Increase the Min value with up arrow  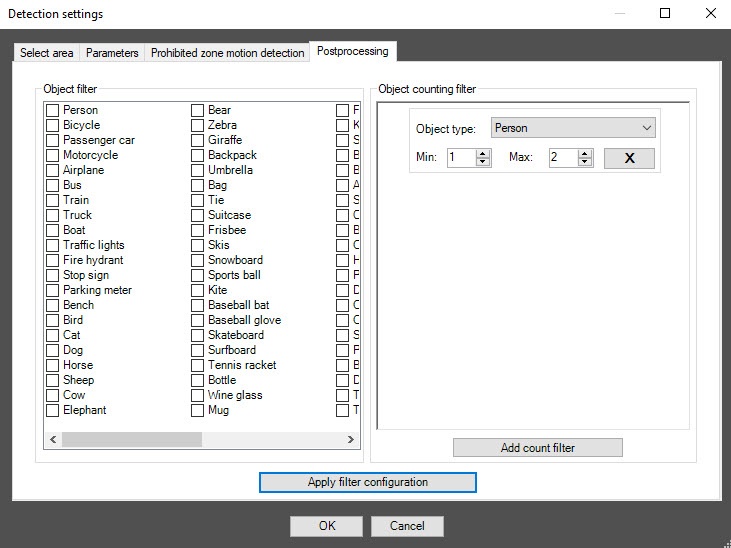[x=484, y=153]
